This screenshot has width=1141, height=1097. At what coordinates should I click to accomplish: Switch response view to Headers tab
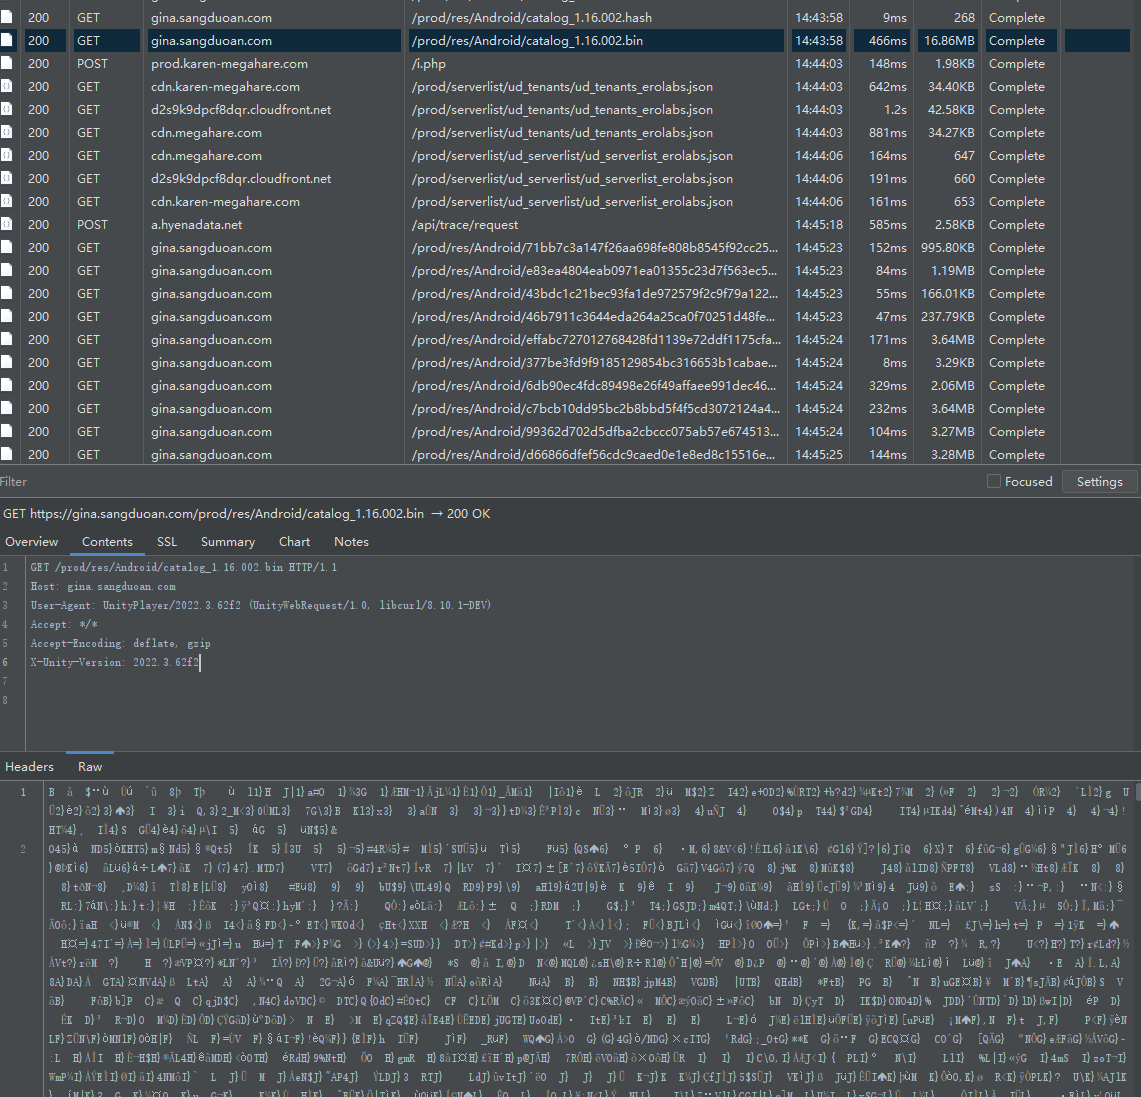(30, 767)
